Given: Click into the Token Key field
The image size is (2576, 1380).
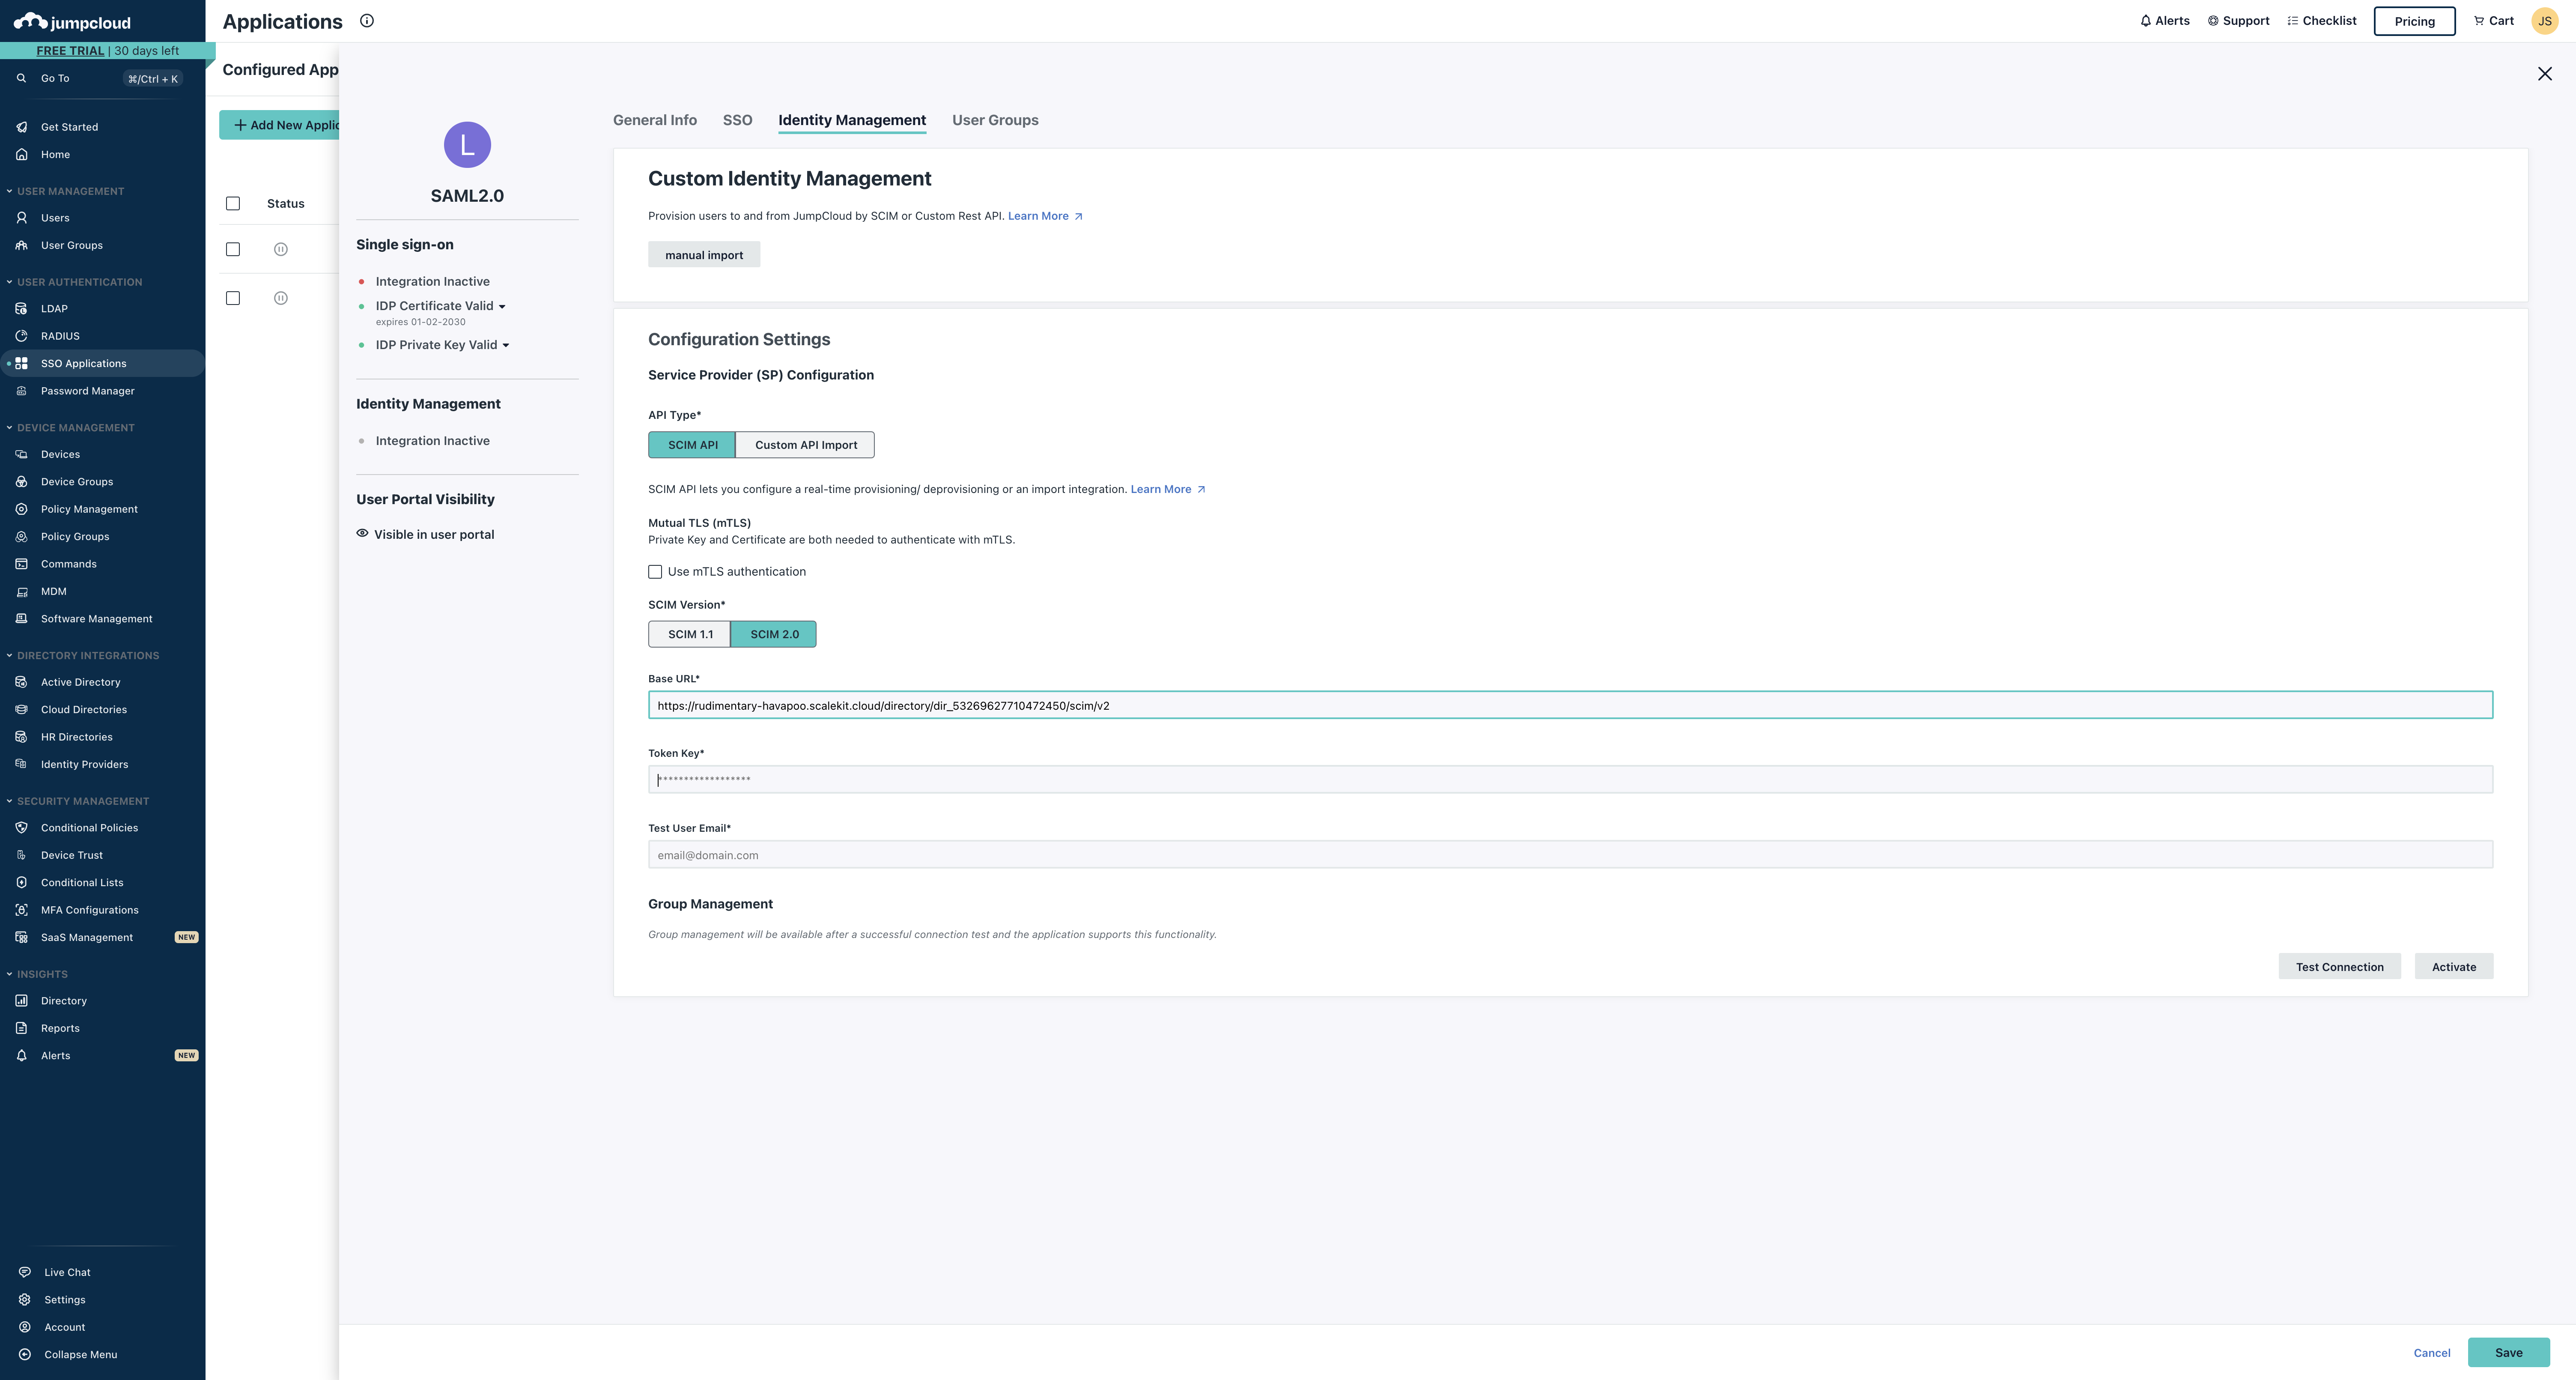Looking at the screenshot, I should (x=1570, y=779).
